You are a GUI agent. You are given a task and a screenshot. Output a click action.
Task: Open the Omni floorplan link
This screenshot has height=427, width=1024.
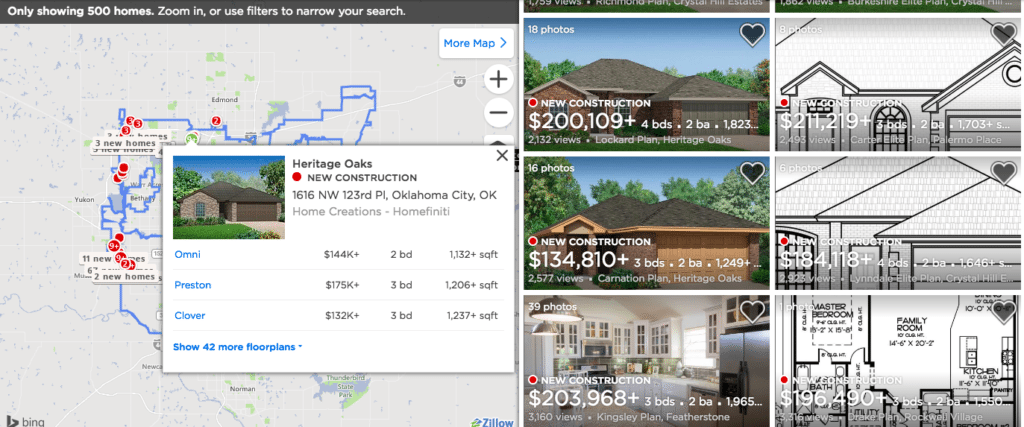coord(187,255)
